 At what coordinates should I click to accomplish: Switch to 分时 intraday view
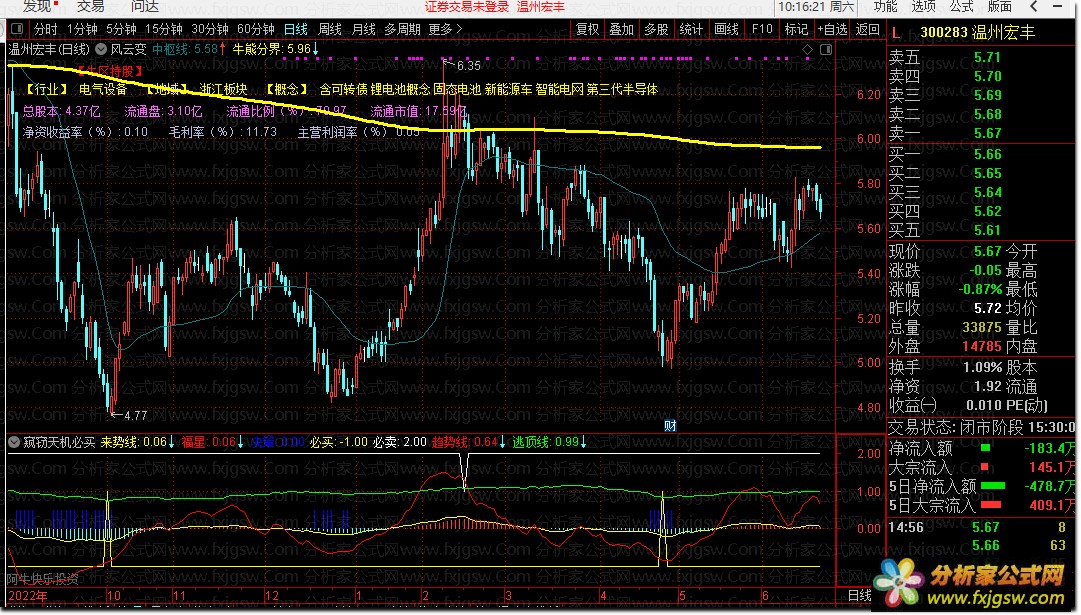coord(46,29)
